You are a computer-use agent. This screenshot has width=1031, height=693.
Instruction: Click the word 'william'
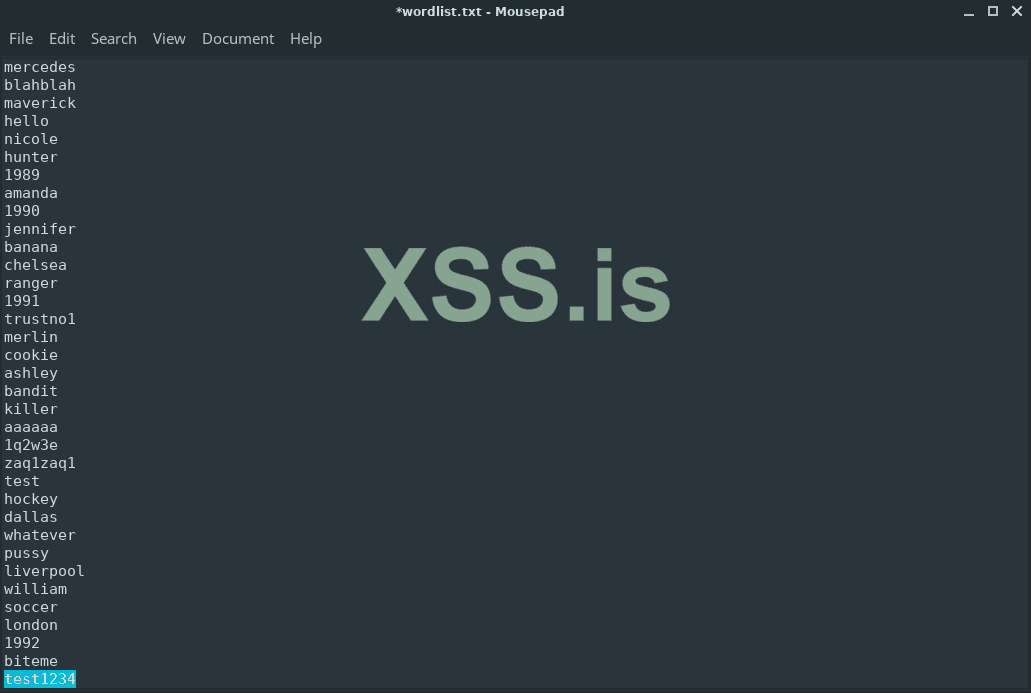click(35, 589)
